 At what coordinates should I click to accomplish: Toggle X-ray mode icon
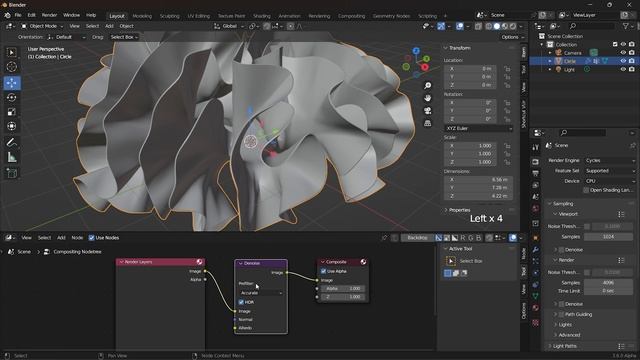[x=478, y=26]
